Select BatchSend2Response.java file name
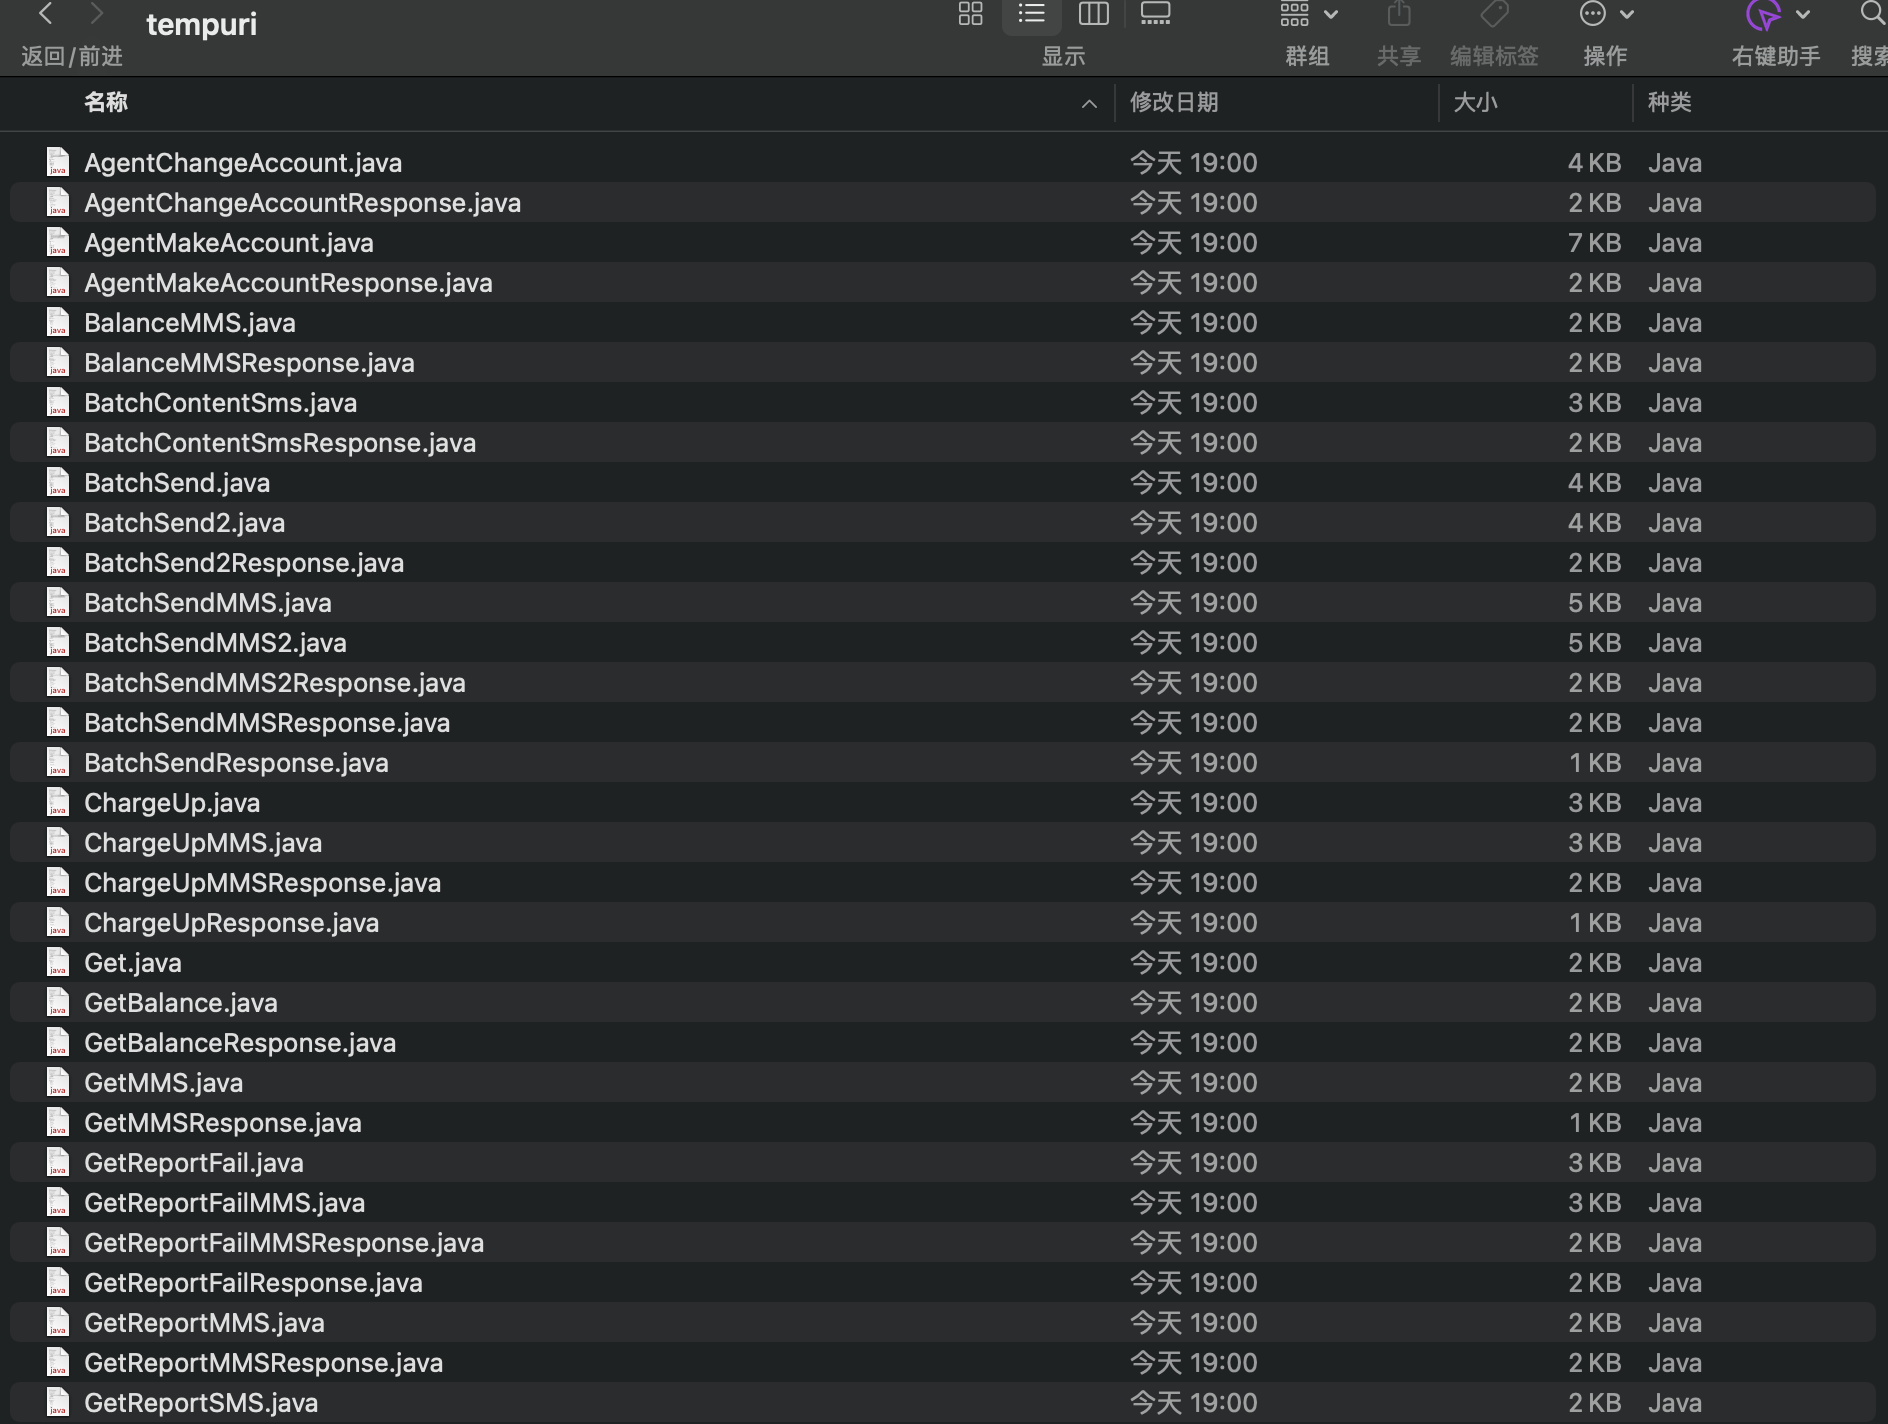 [244, 563]
